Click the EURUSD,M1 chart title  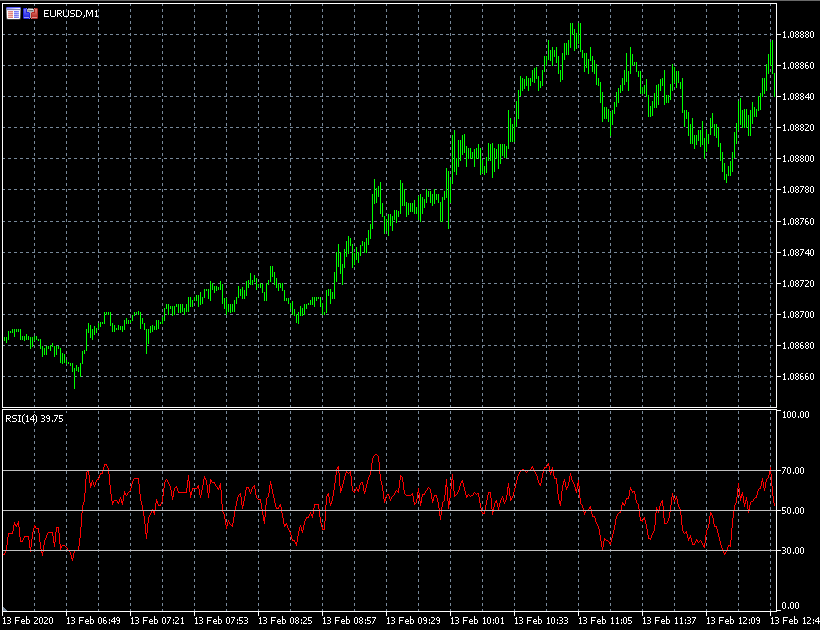(x=71, y=14)
